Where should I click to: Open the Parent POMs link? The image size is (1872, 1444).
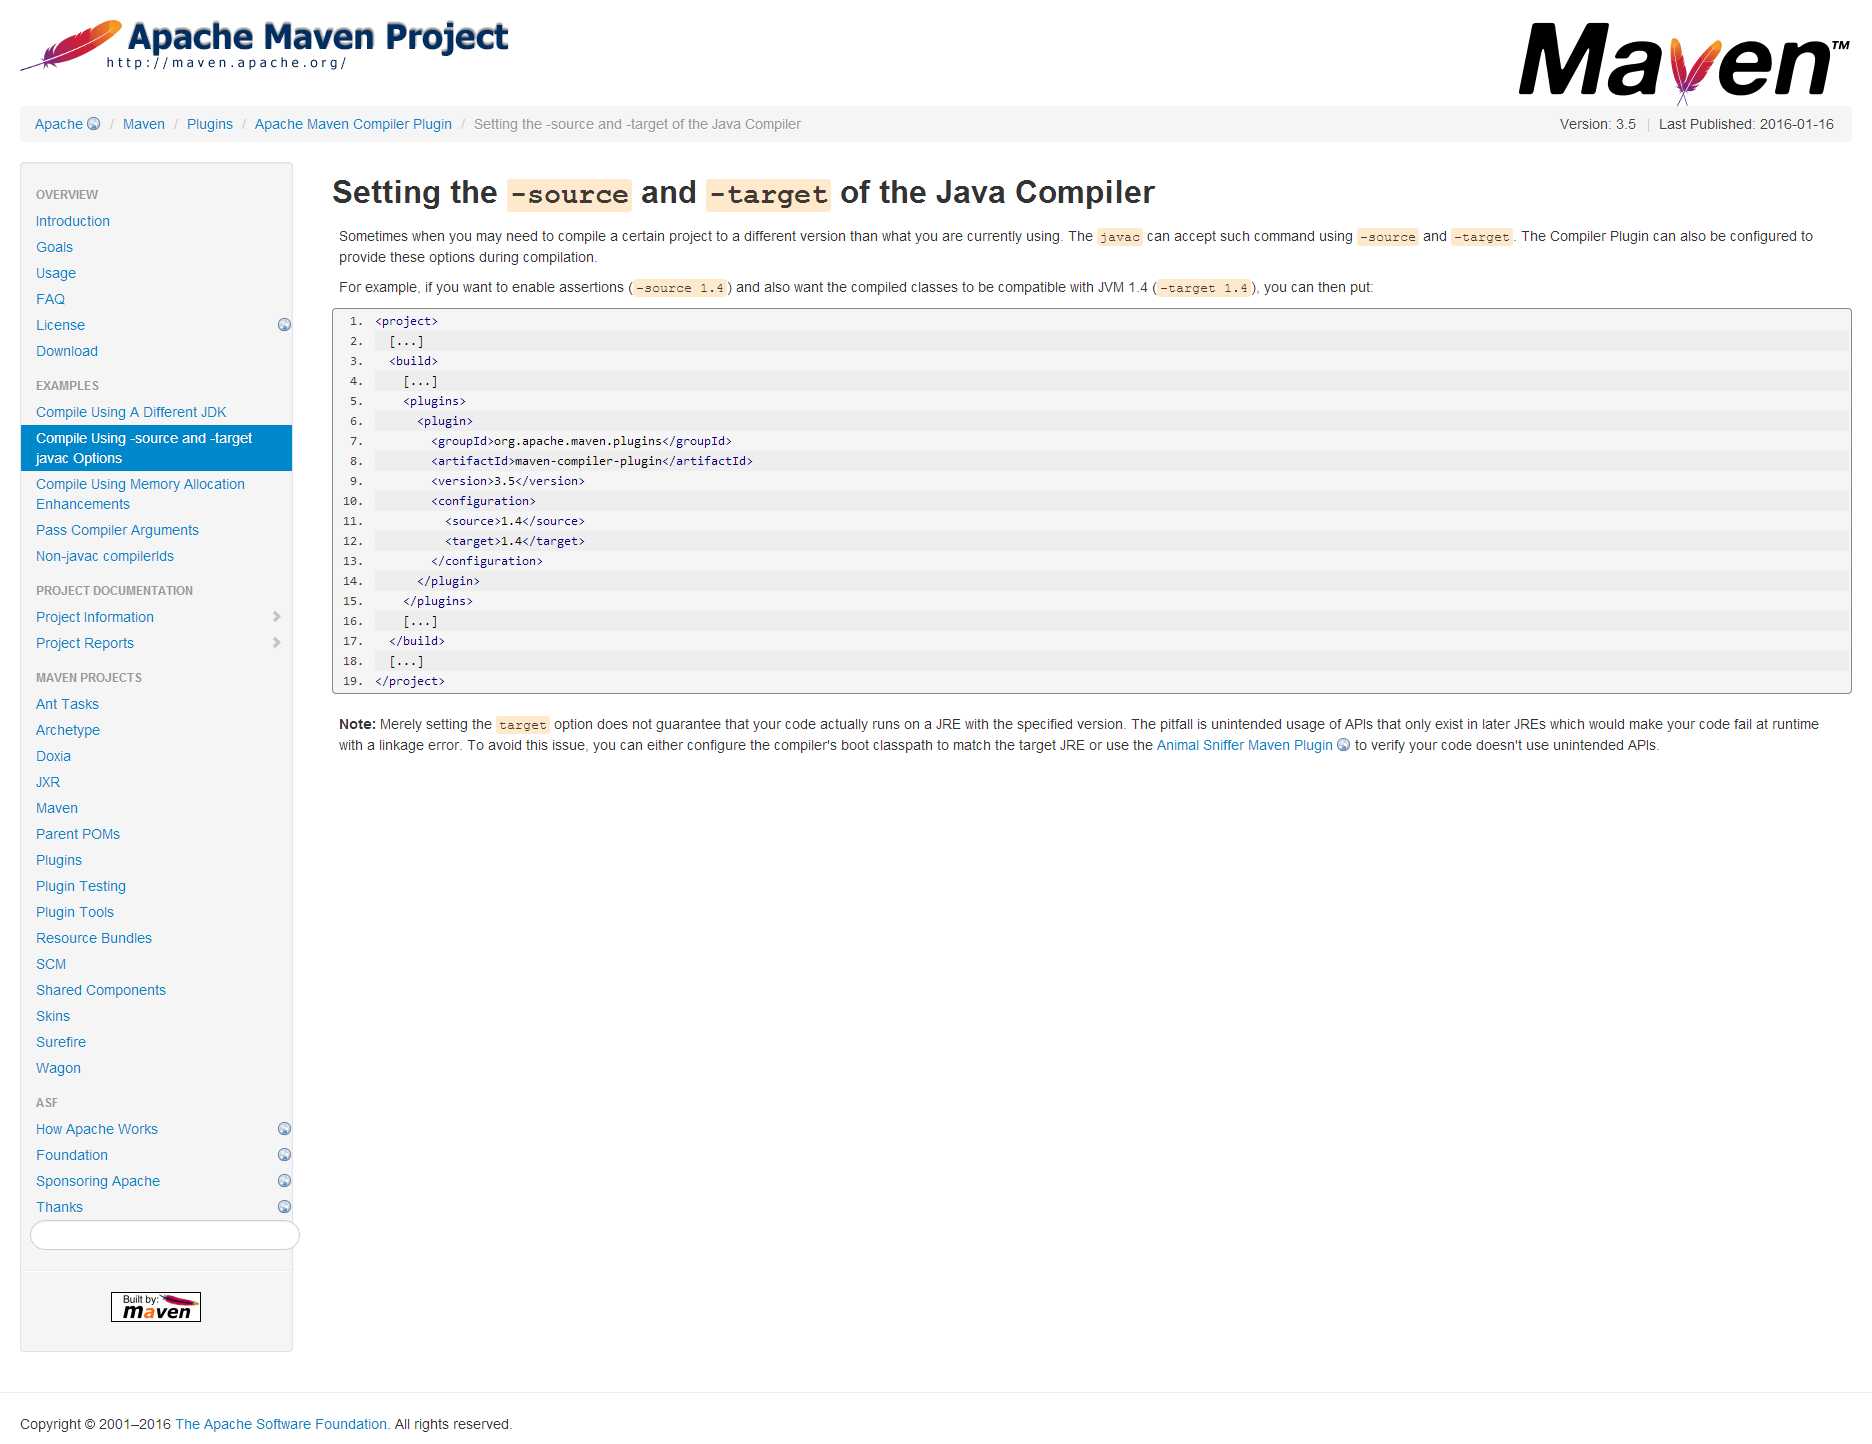pyautogui.click(x=78, y=834)
